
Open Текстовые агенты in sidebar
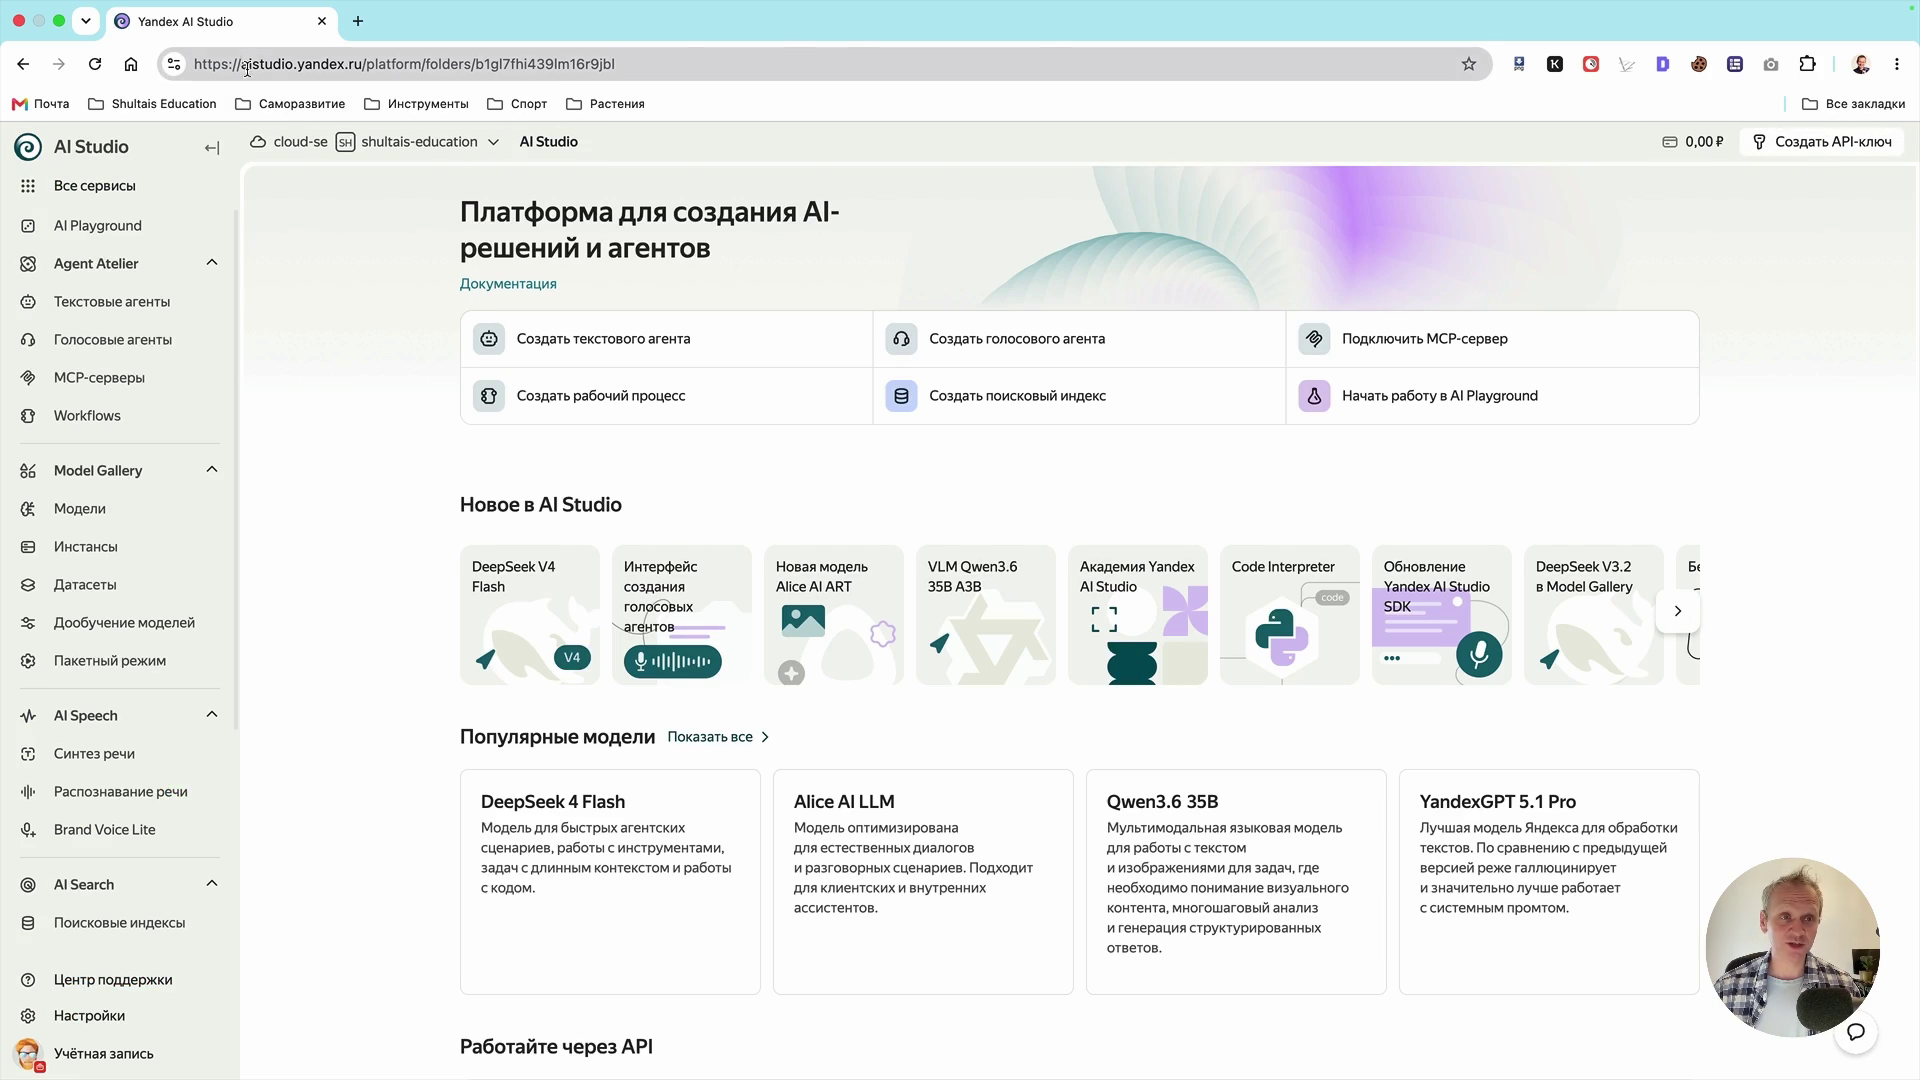coord(112,302)
